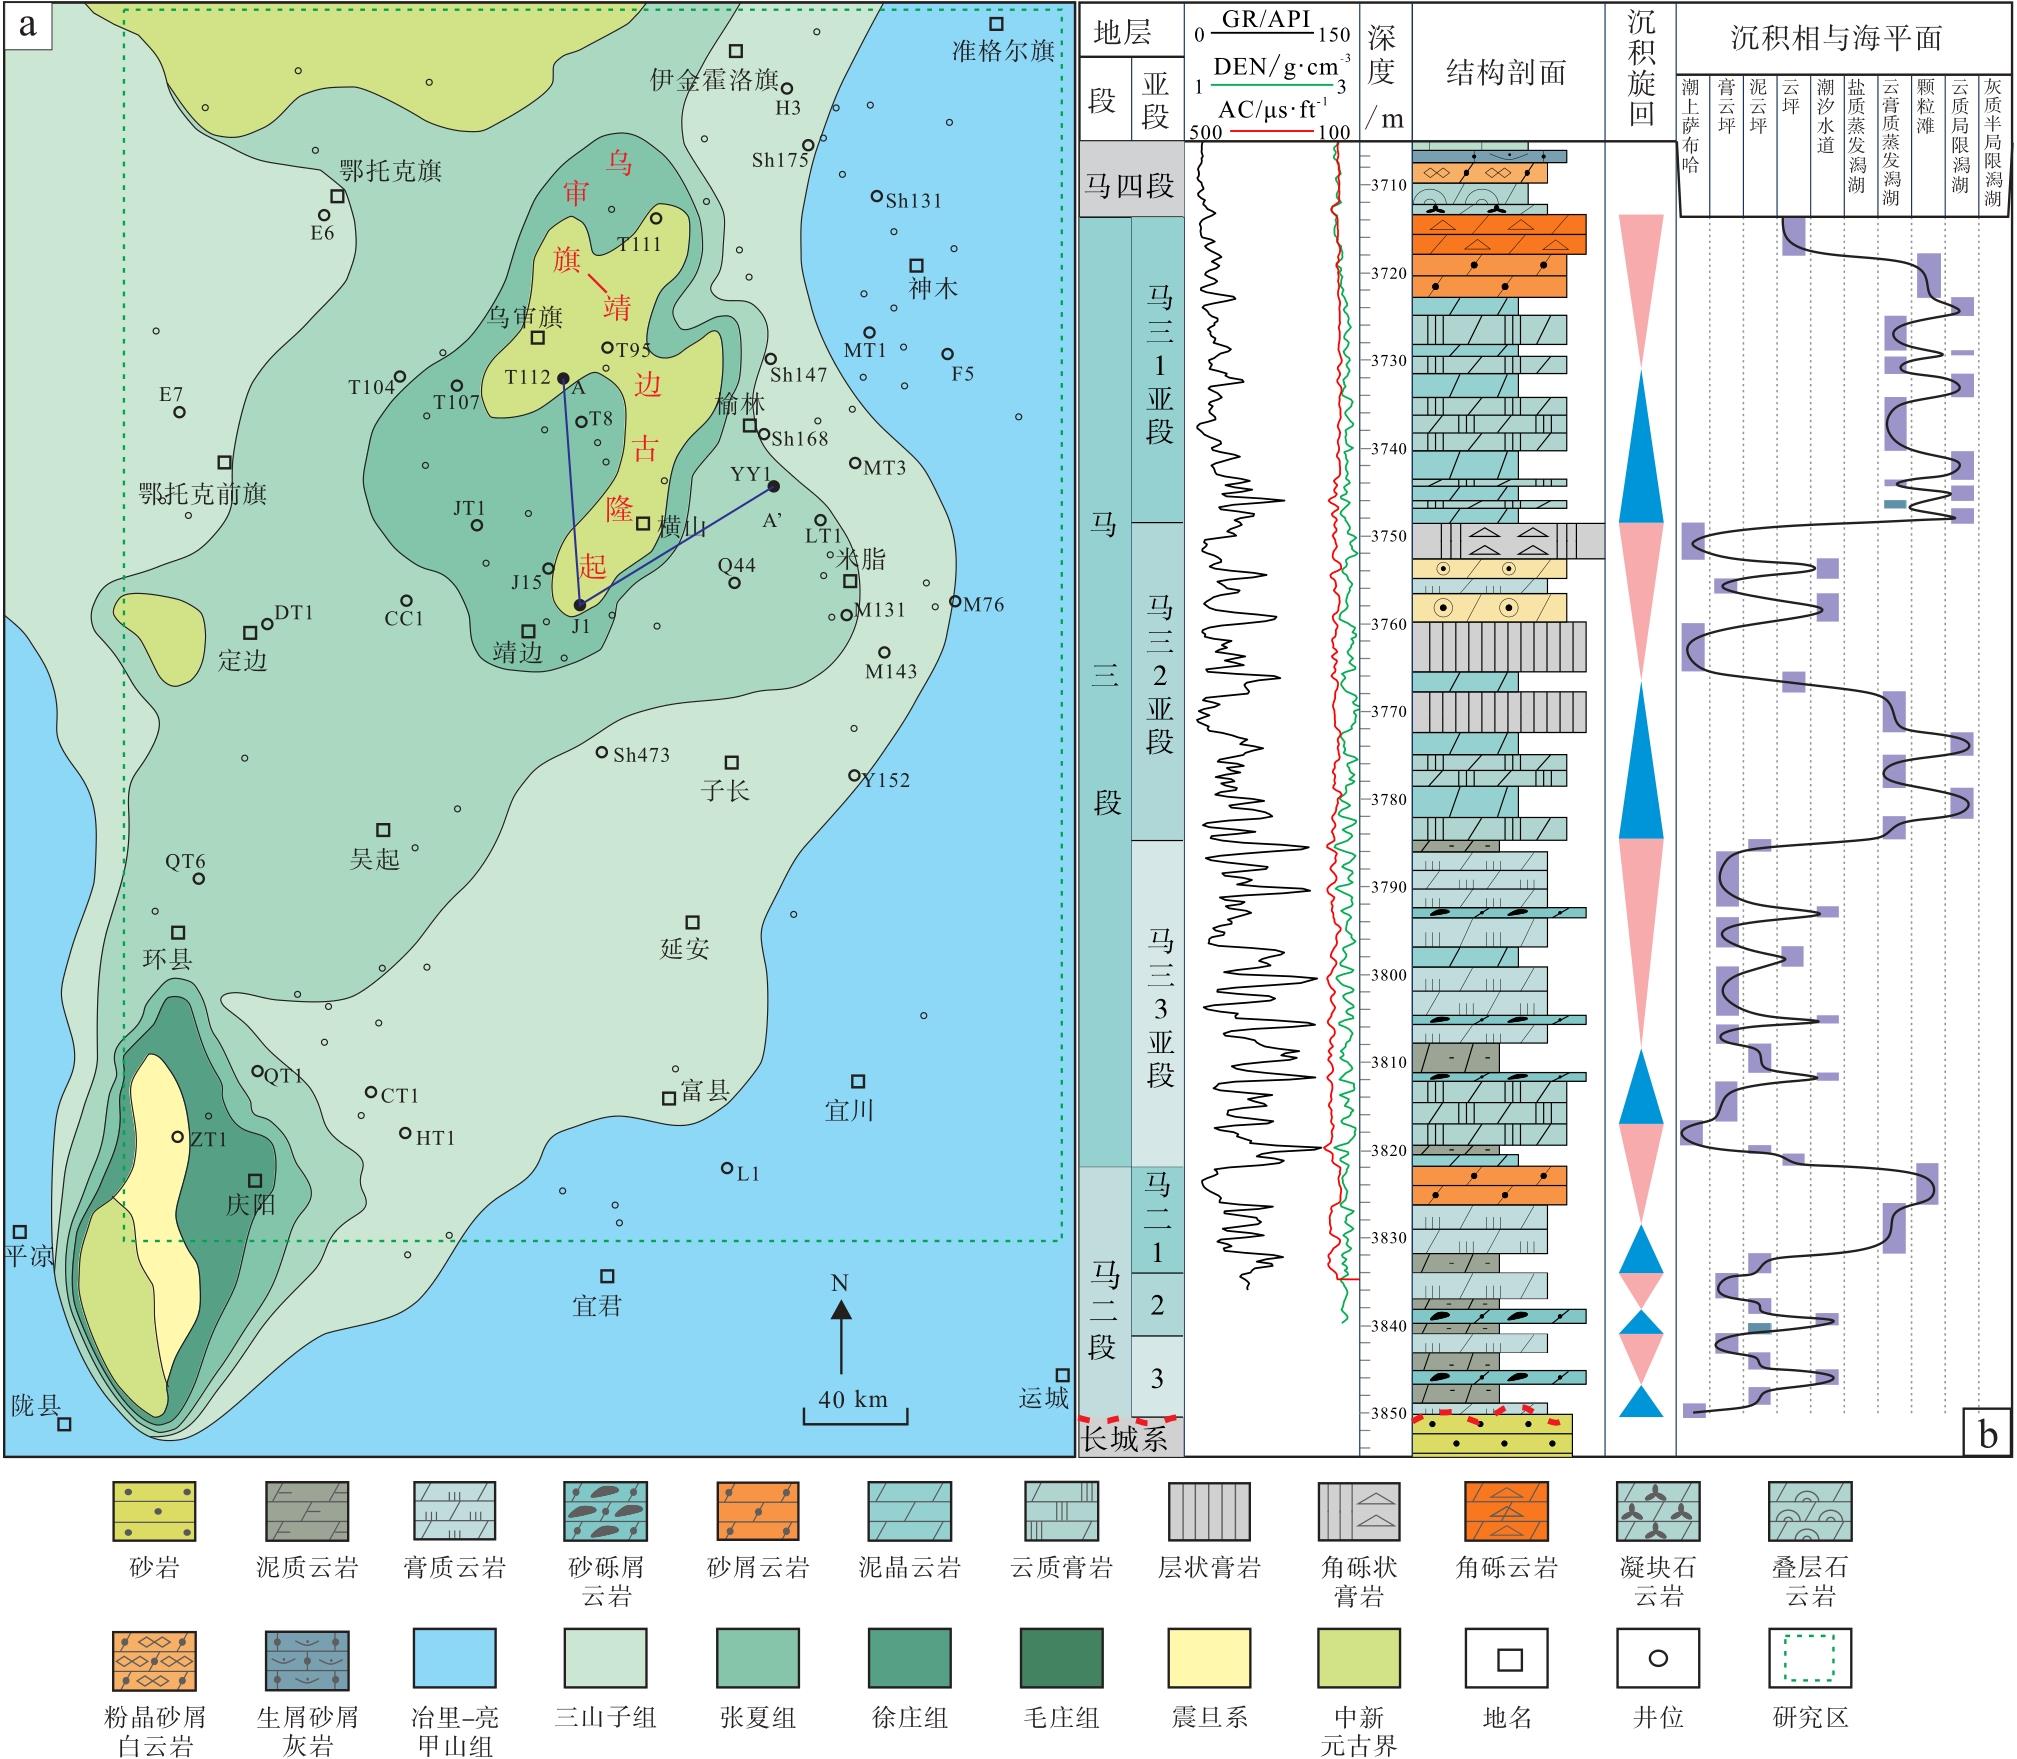Screen dimensions: 2017x1759
Task: Click the 冶里-亮甲山组 blue color swatch
Action: click(455, 1659)
